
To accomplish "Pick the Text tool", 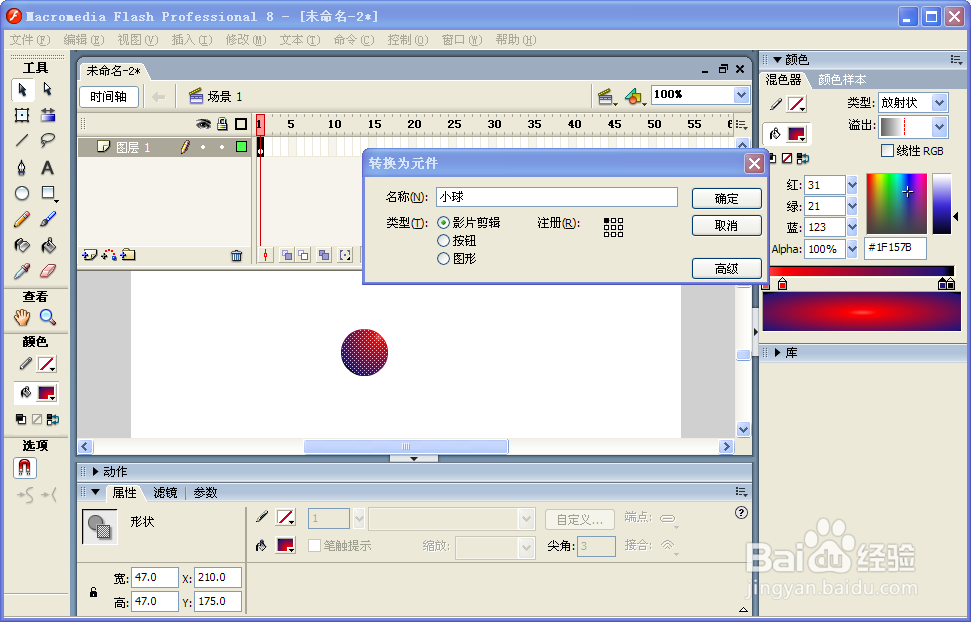I will pos(48,166).
